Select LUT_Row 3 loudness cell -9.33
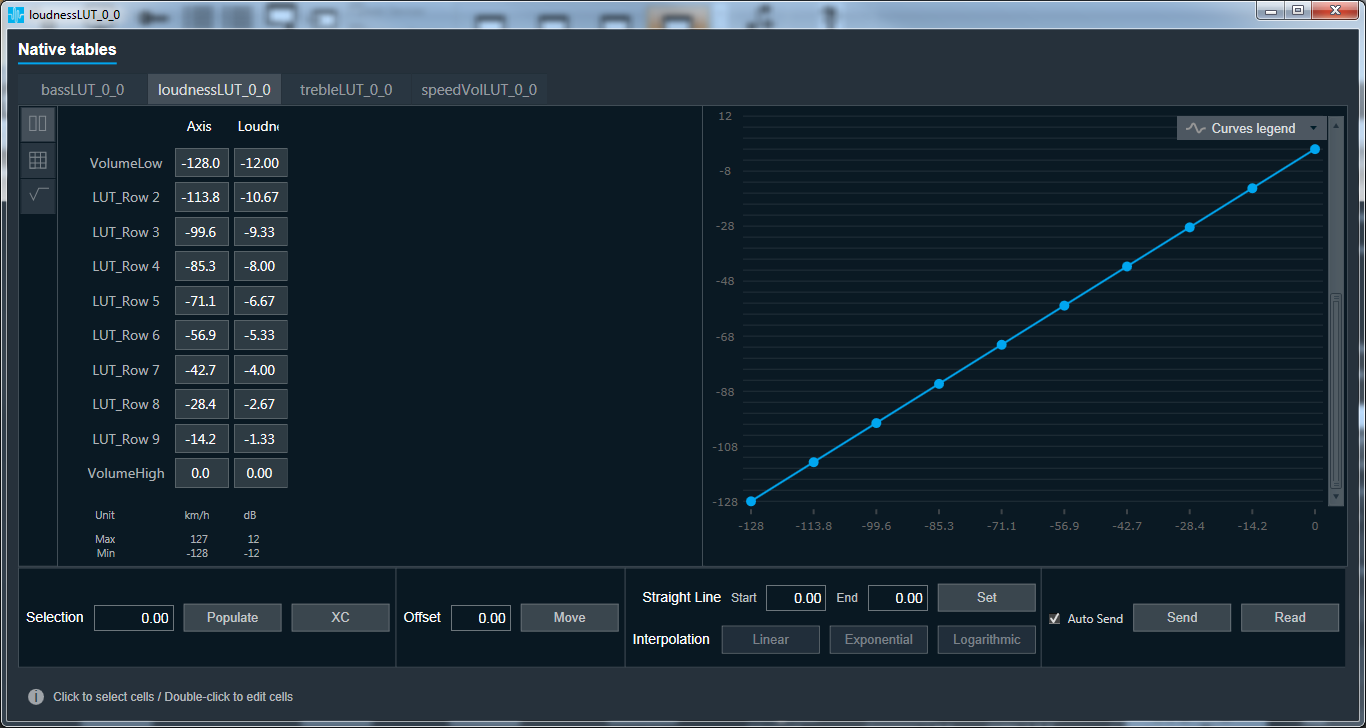 (x=260, y=232)
